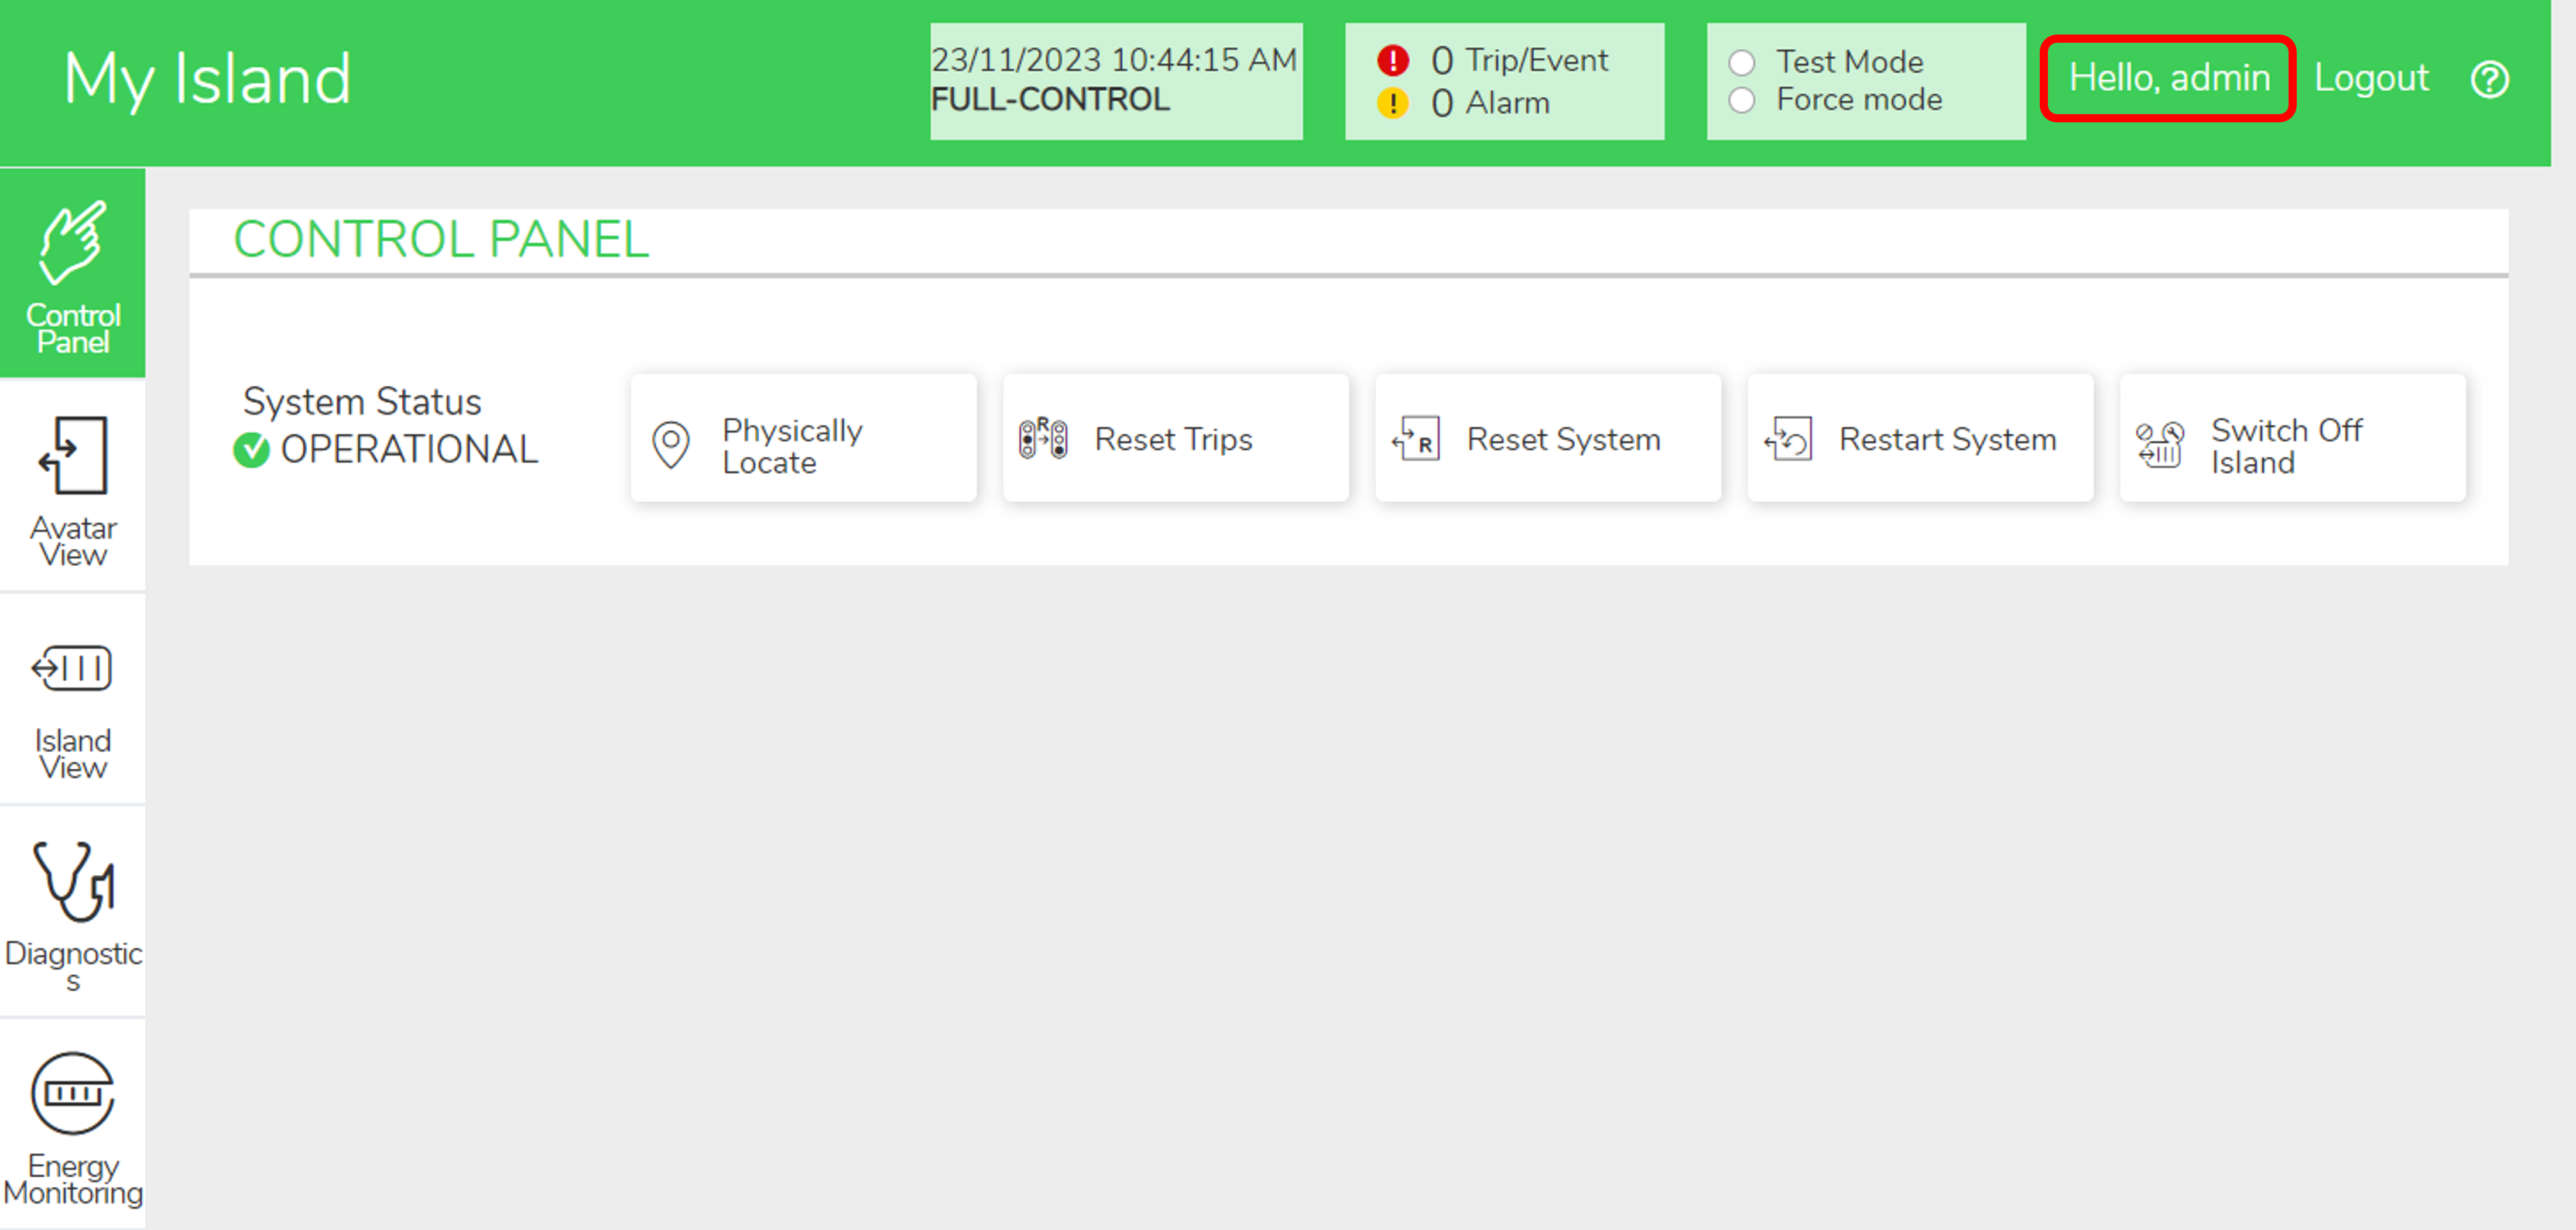Click the Physically Locate pin icon
This screenshot has height=1230, width=2576.
670,443
